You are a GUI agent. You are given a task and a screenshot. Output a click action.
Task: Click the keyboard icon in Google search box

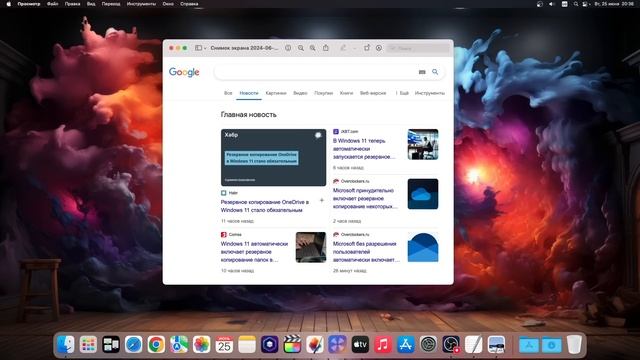click(x=422, y=72)
